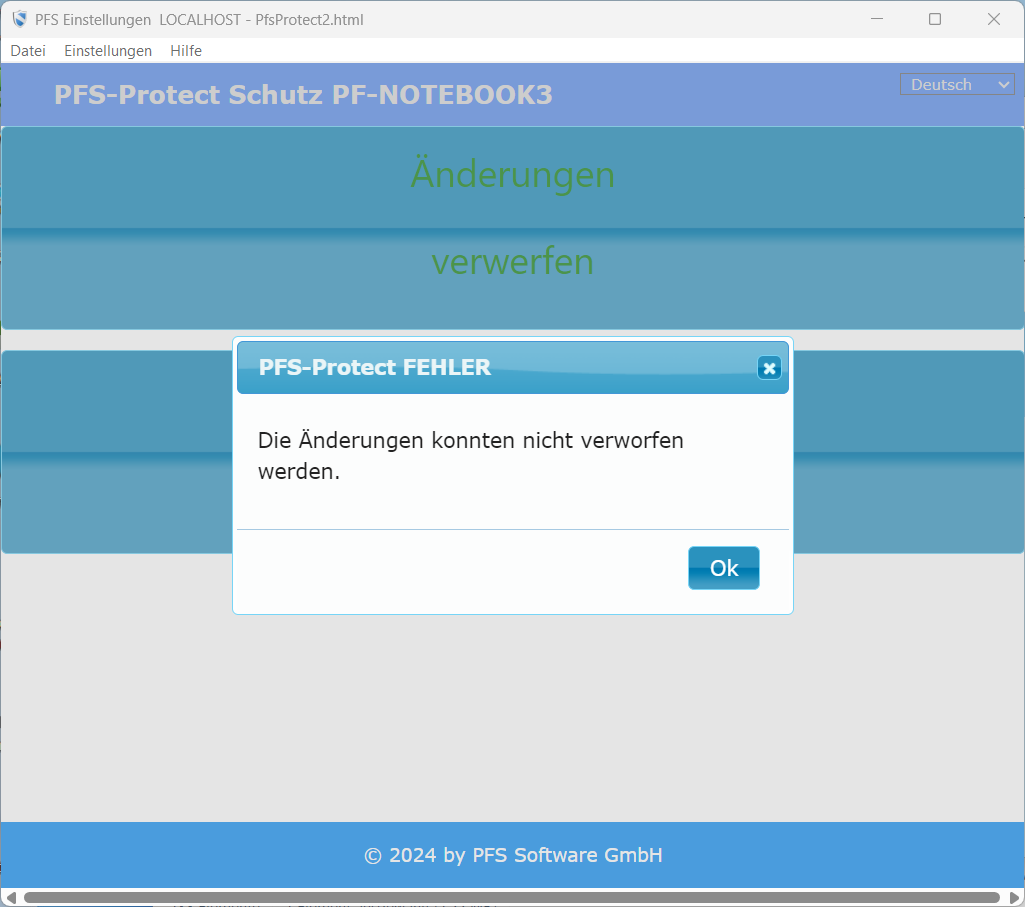
Task: Close the error dialog with the X icon
Action: coord(769,368)
